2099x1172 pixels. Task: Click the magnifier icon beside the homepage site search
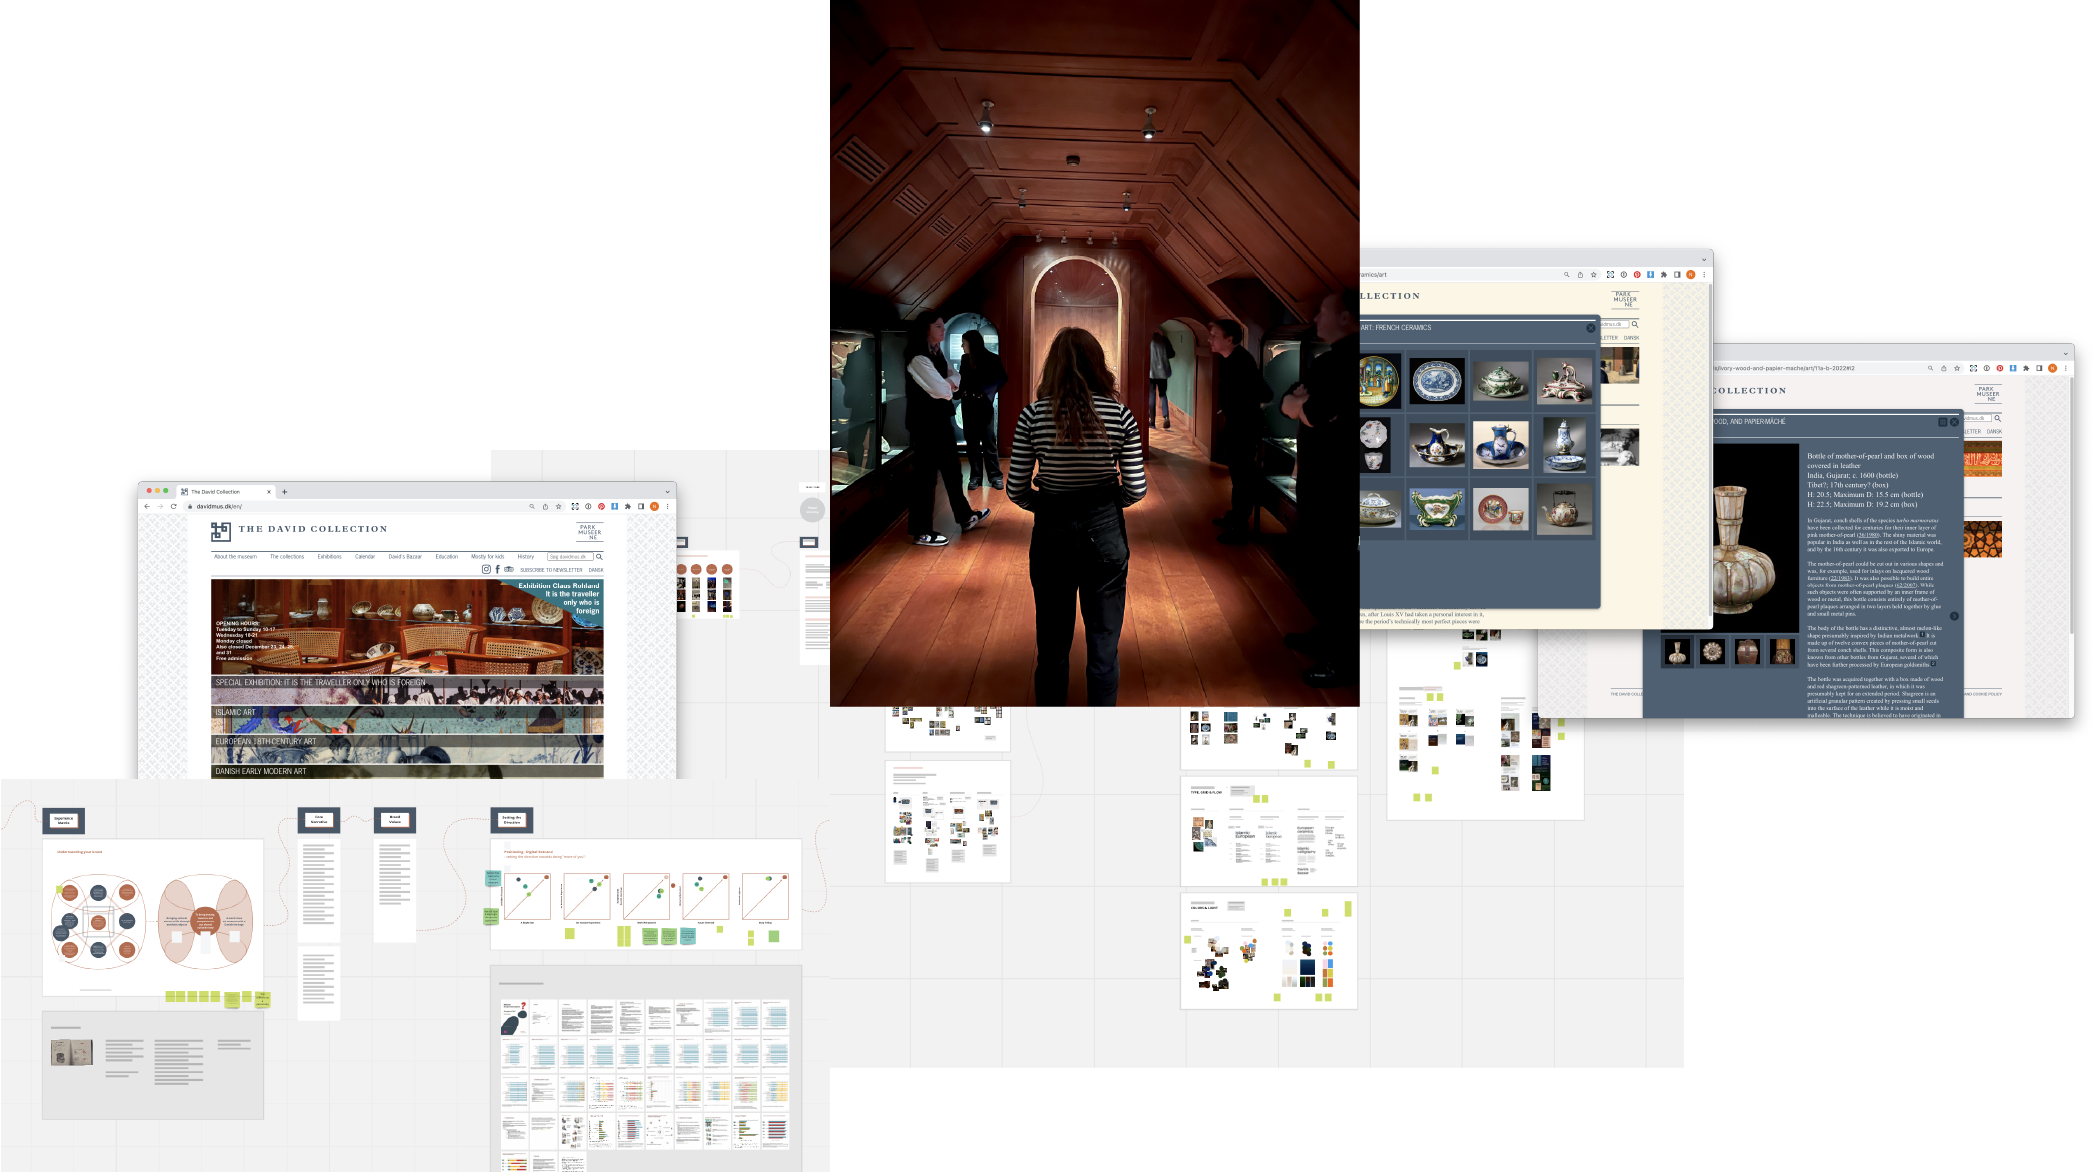599,556
